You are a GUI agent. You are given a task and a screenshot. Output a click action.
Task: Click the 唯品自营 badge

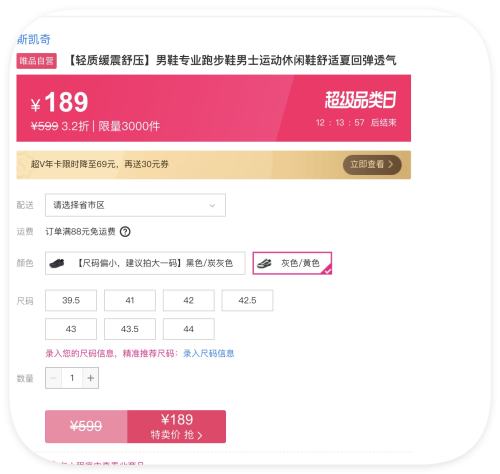pos(37,61)
